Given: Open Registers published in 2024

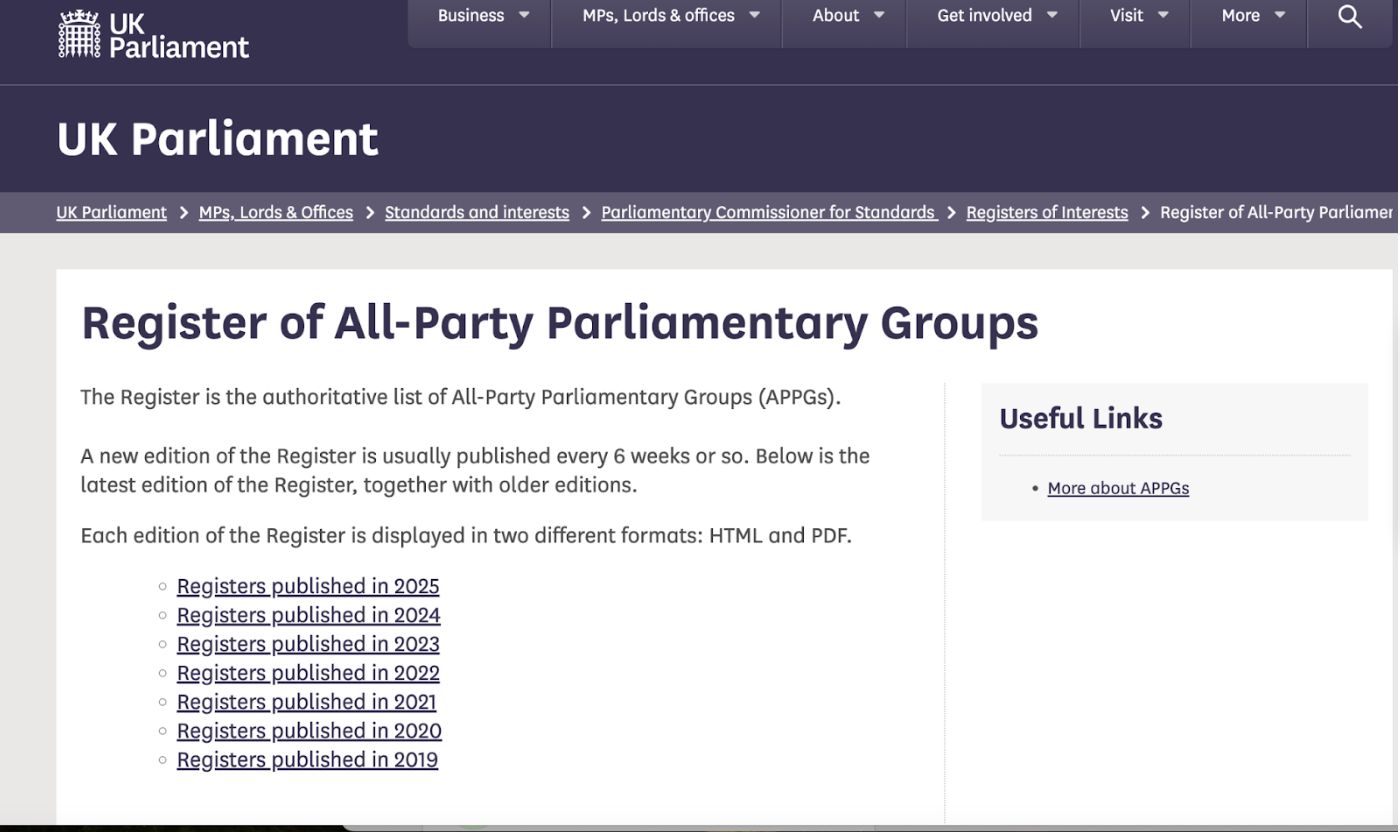Looking at the screenshot, I should pos(308,615).
